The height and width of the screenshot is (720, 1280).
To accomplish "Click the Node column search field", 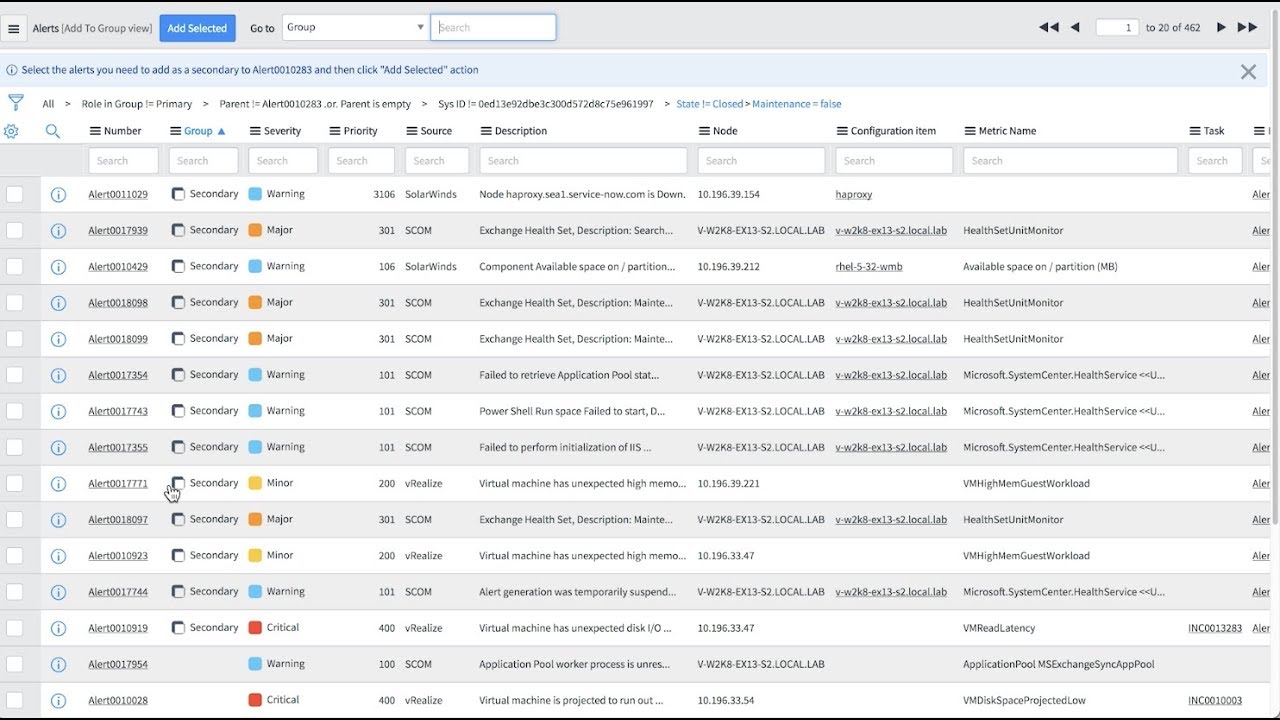I will (761, 161).
